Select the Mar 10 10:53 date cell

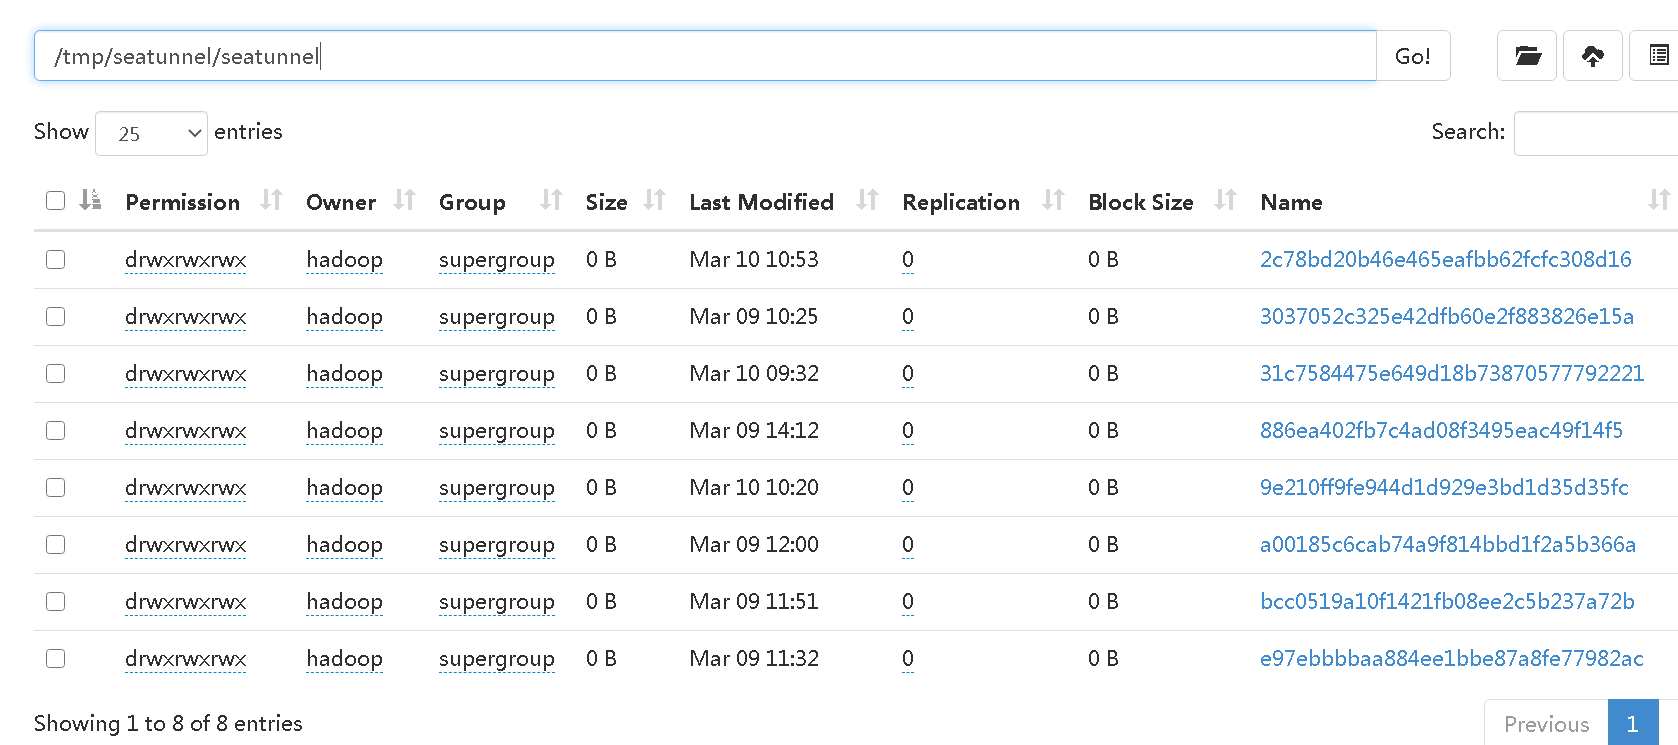(x=754, y=259)
